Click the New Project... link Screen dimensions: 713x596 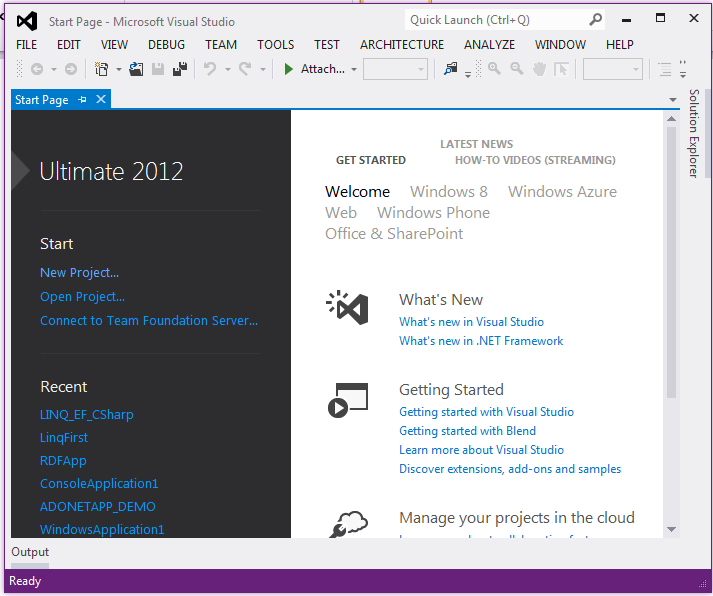pos(80,273)
